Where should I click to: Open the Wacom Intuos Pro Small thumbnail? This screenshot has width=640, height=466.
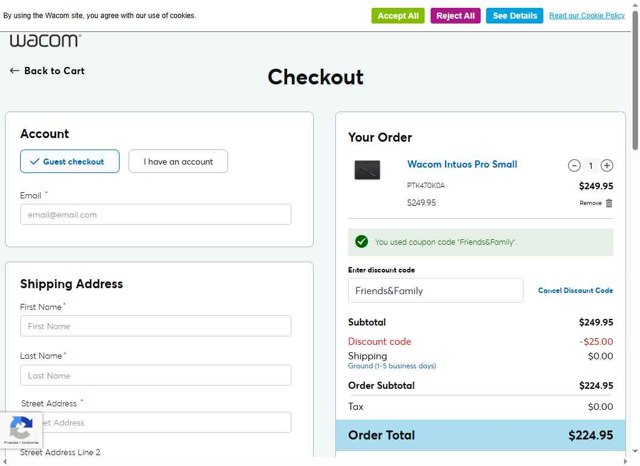pos(367,170)
